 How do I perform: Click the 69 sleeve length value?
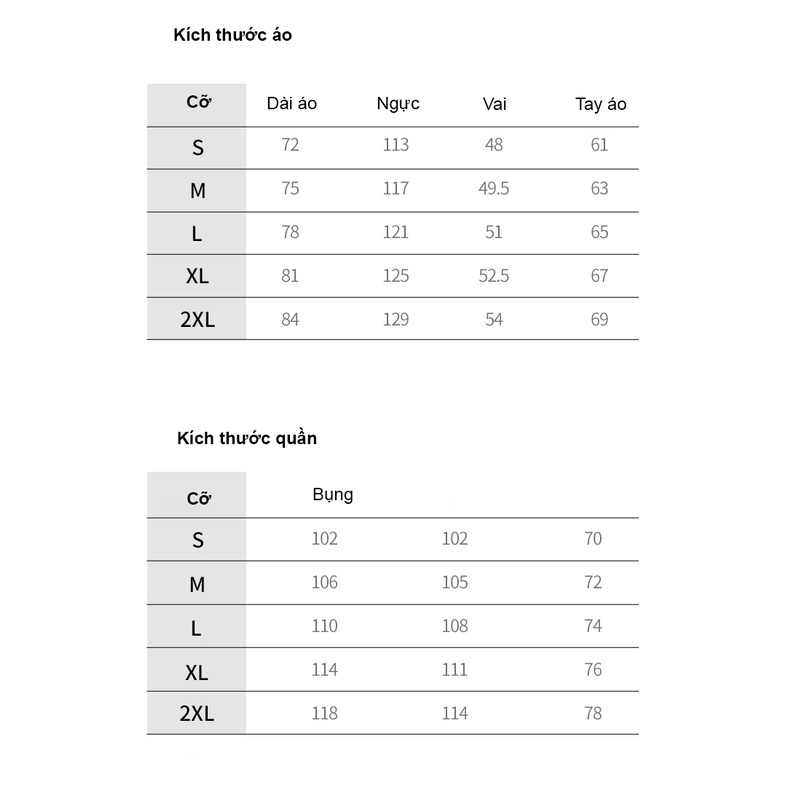point(600,319)
